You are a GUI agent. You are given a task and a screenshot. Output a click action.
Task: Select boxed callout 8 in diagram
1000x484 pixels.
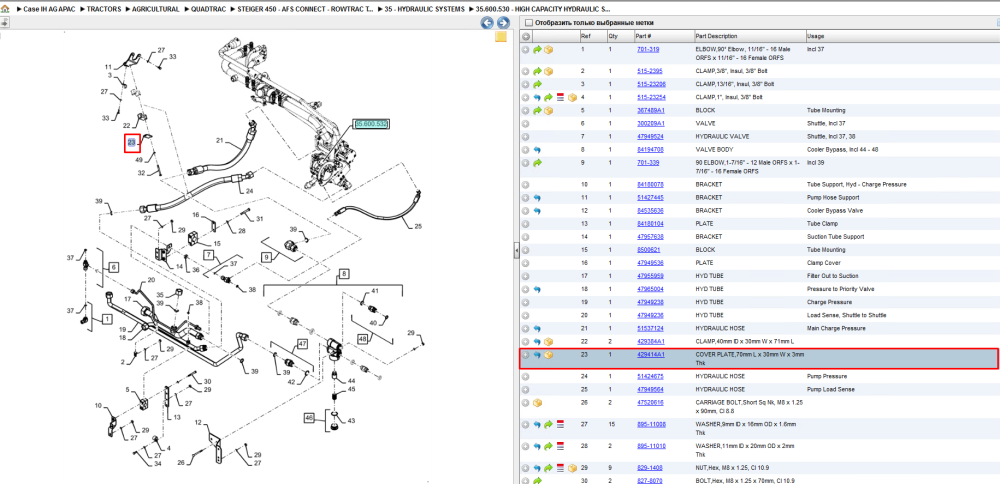(344, 274)
